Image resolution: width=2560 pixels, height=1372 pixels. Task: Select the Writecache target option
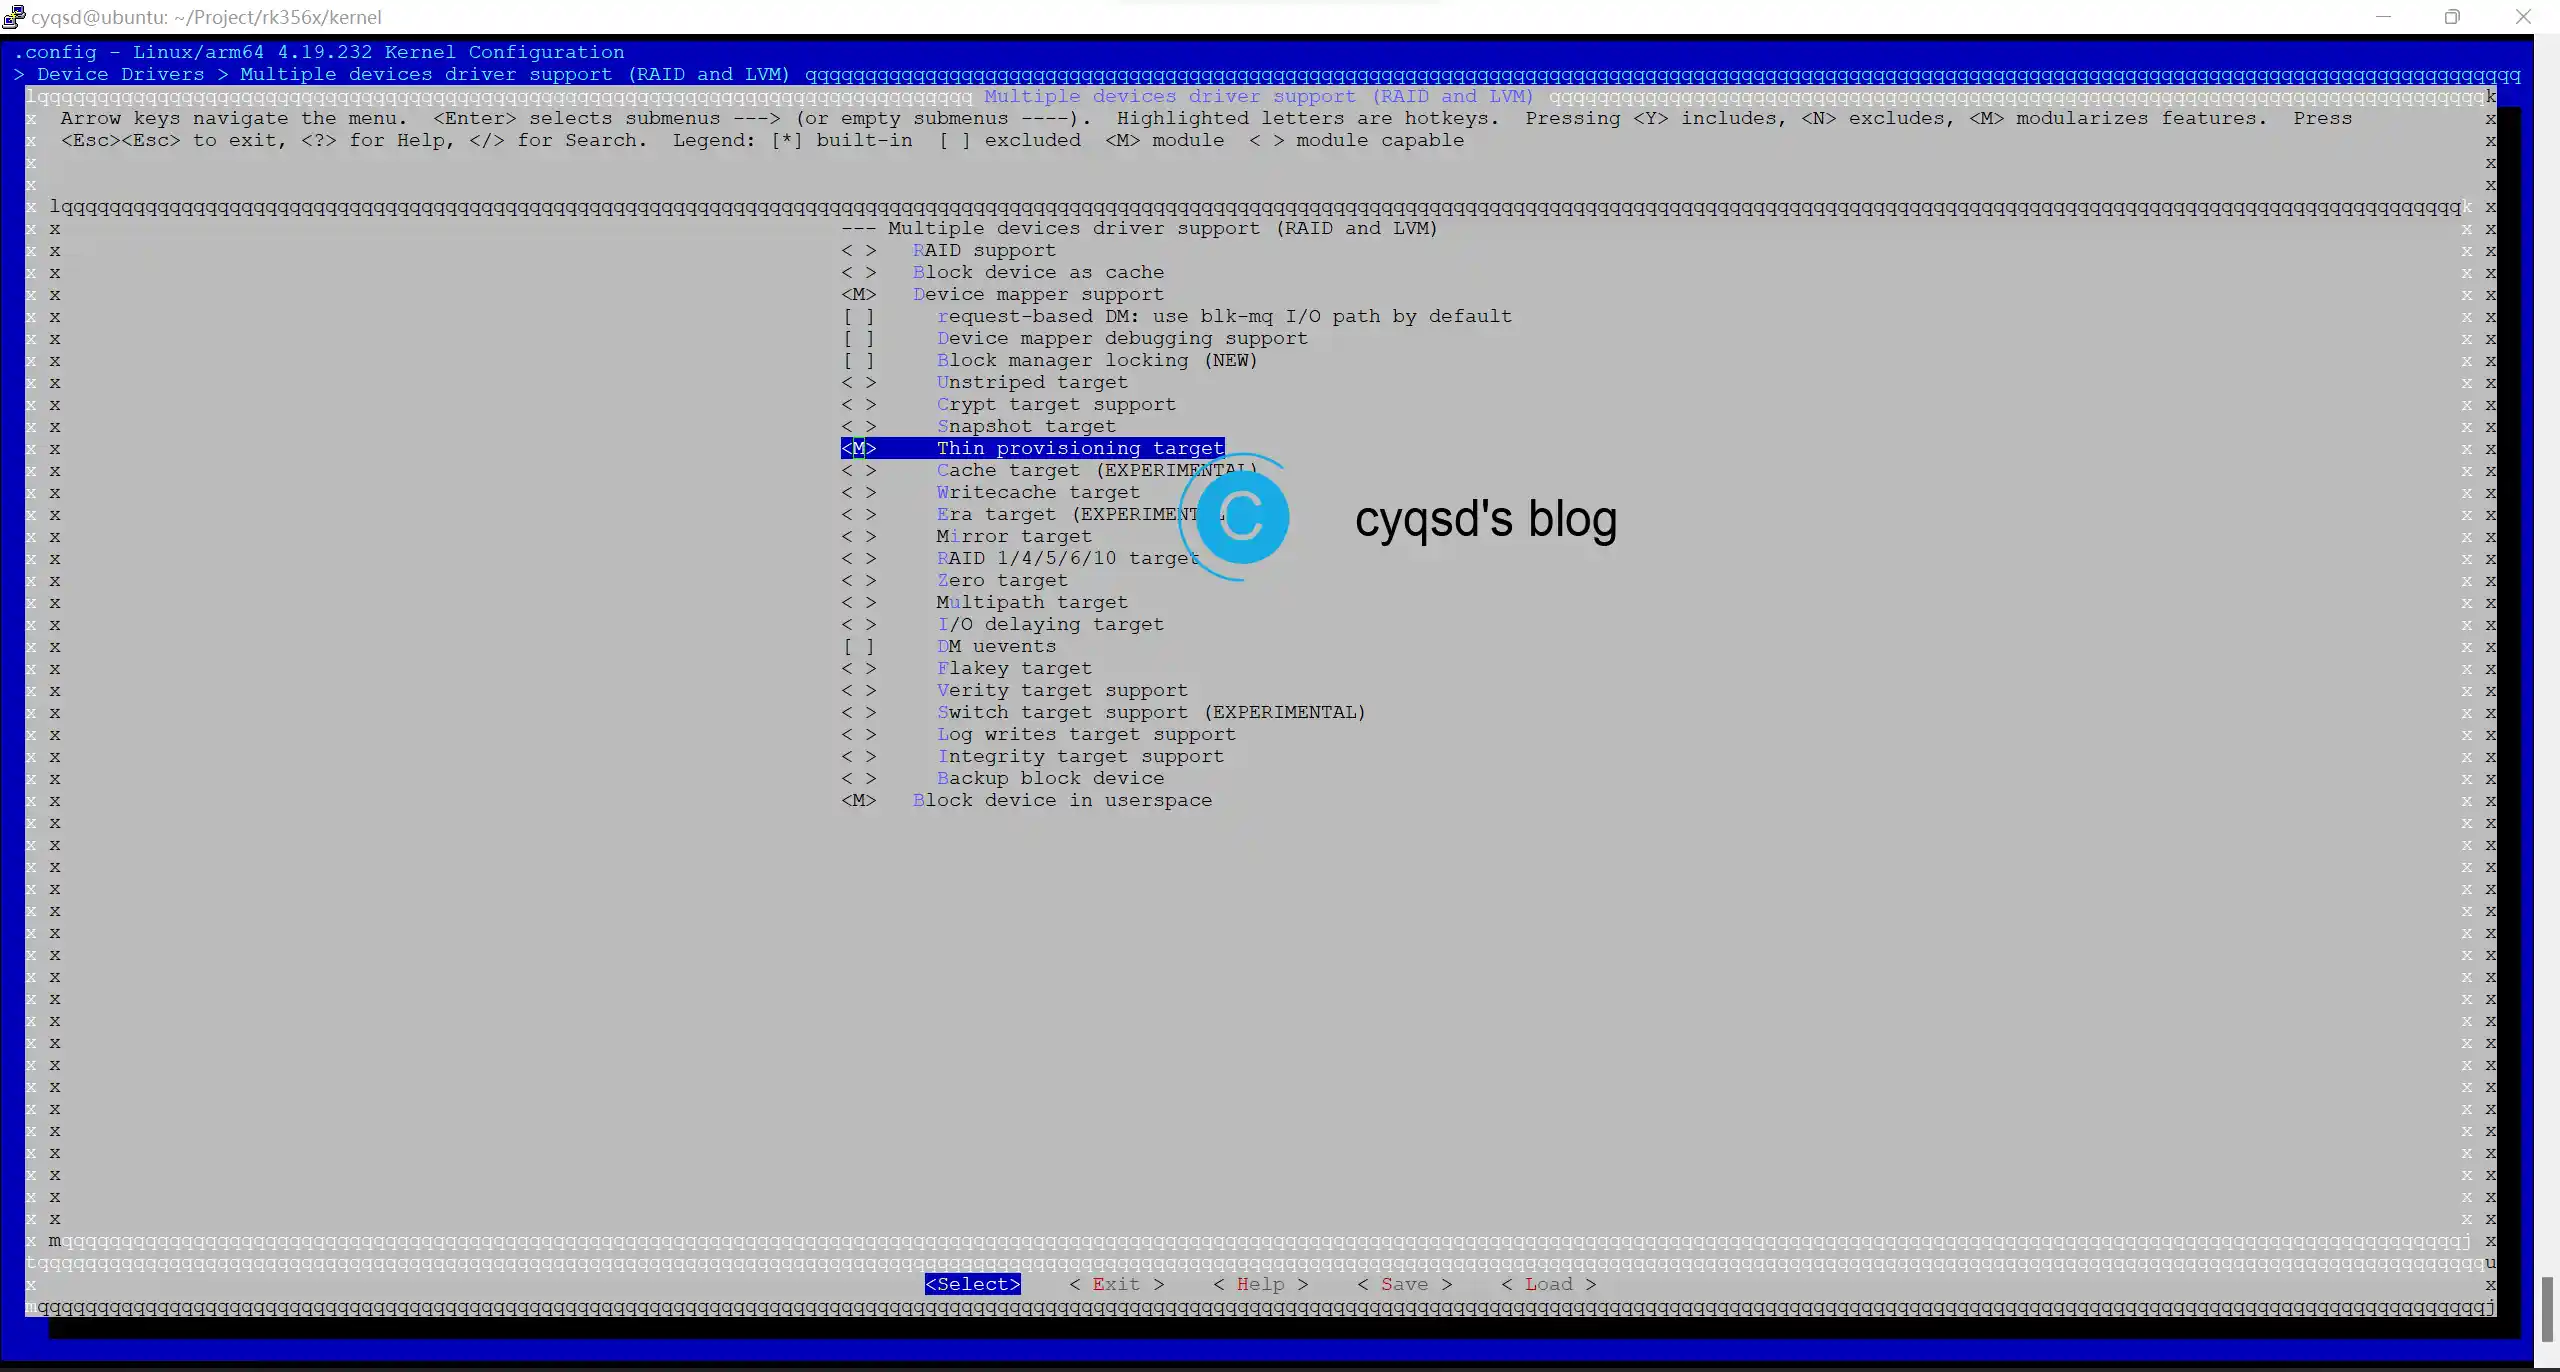[990, 492]
